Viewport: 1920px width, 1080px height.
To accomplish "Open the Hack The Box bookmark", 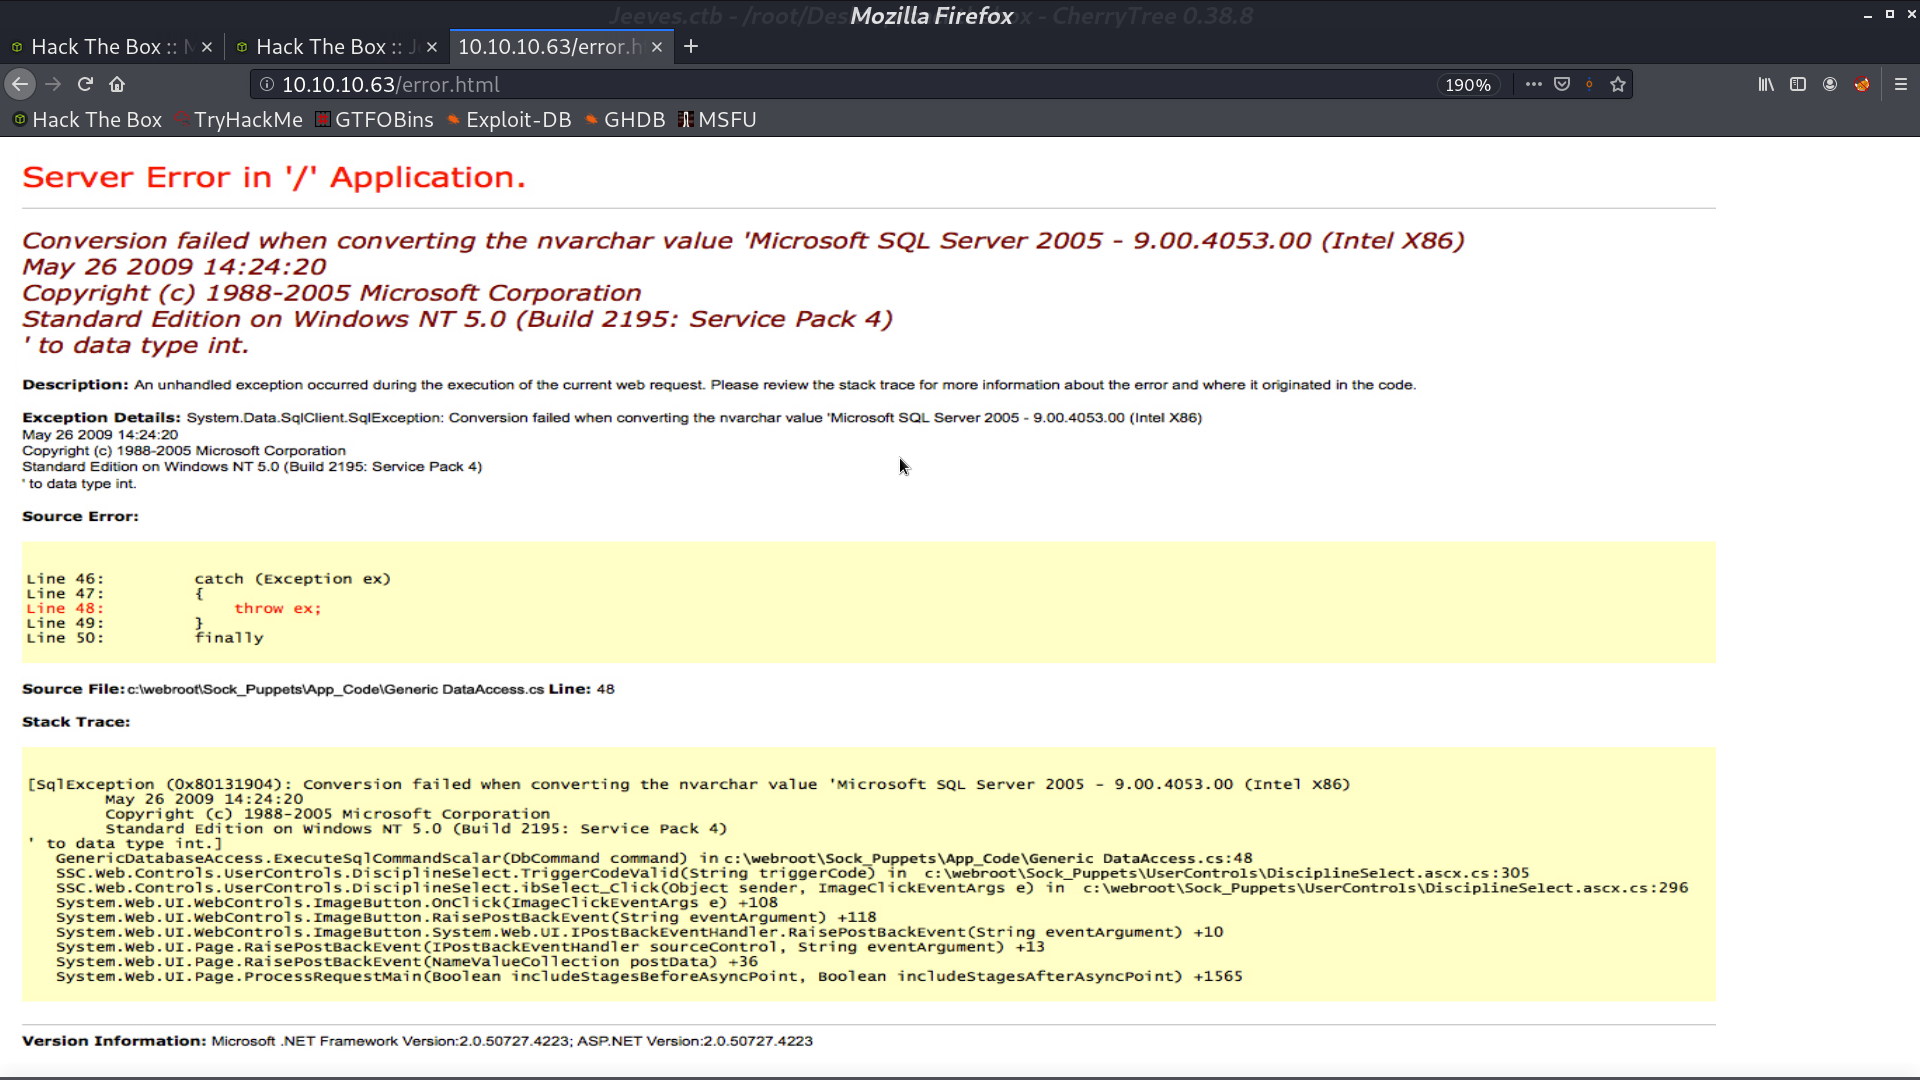I will [87, 120].
